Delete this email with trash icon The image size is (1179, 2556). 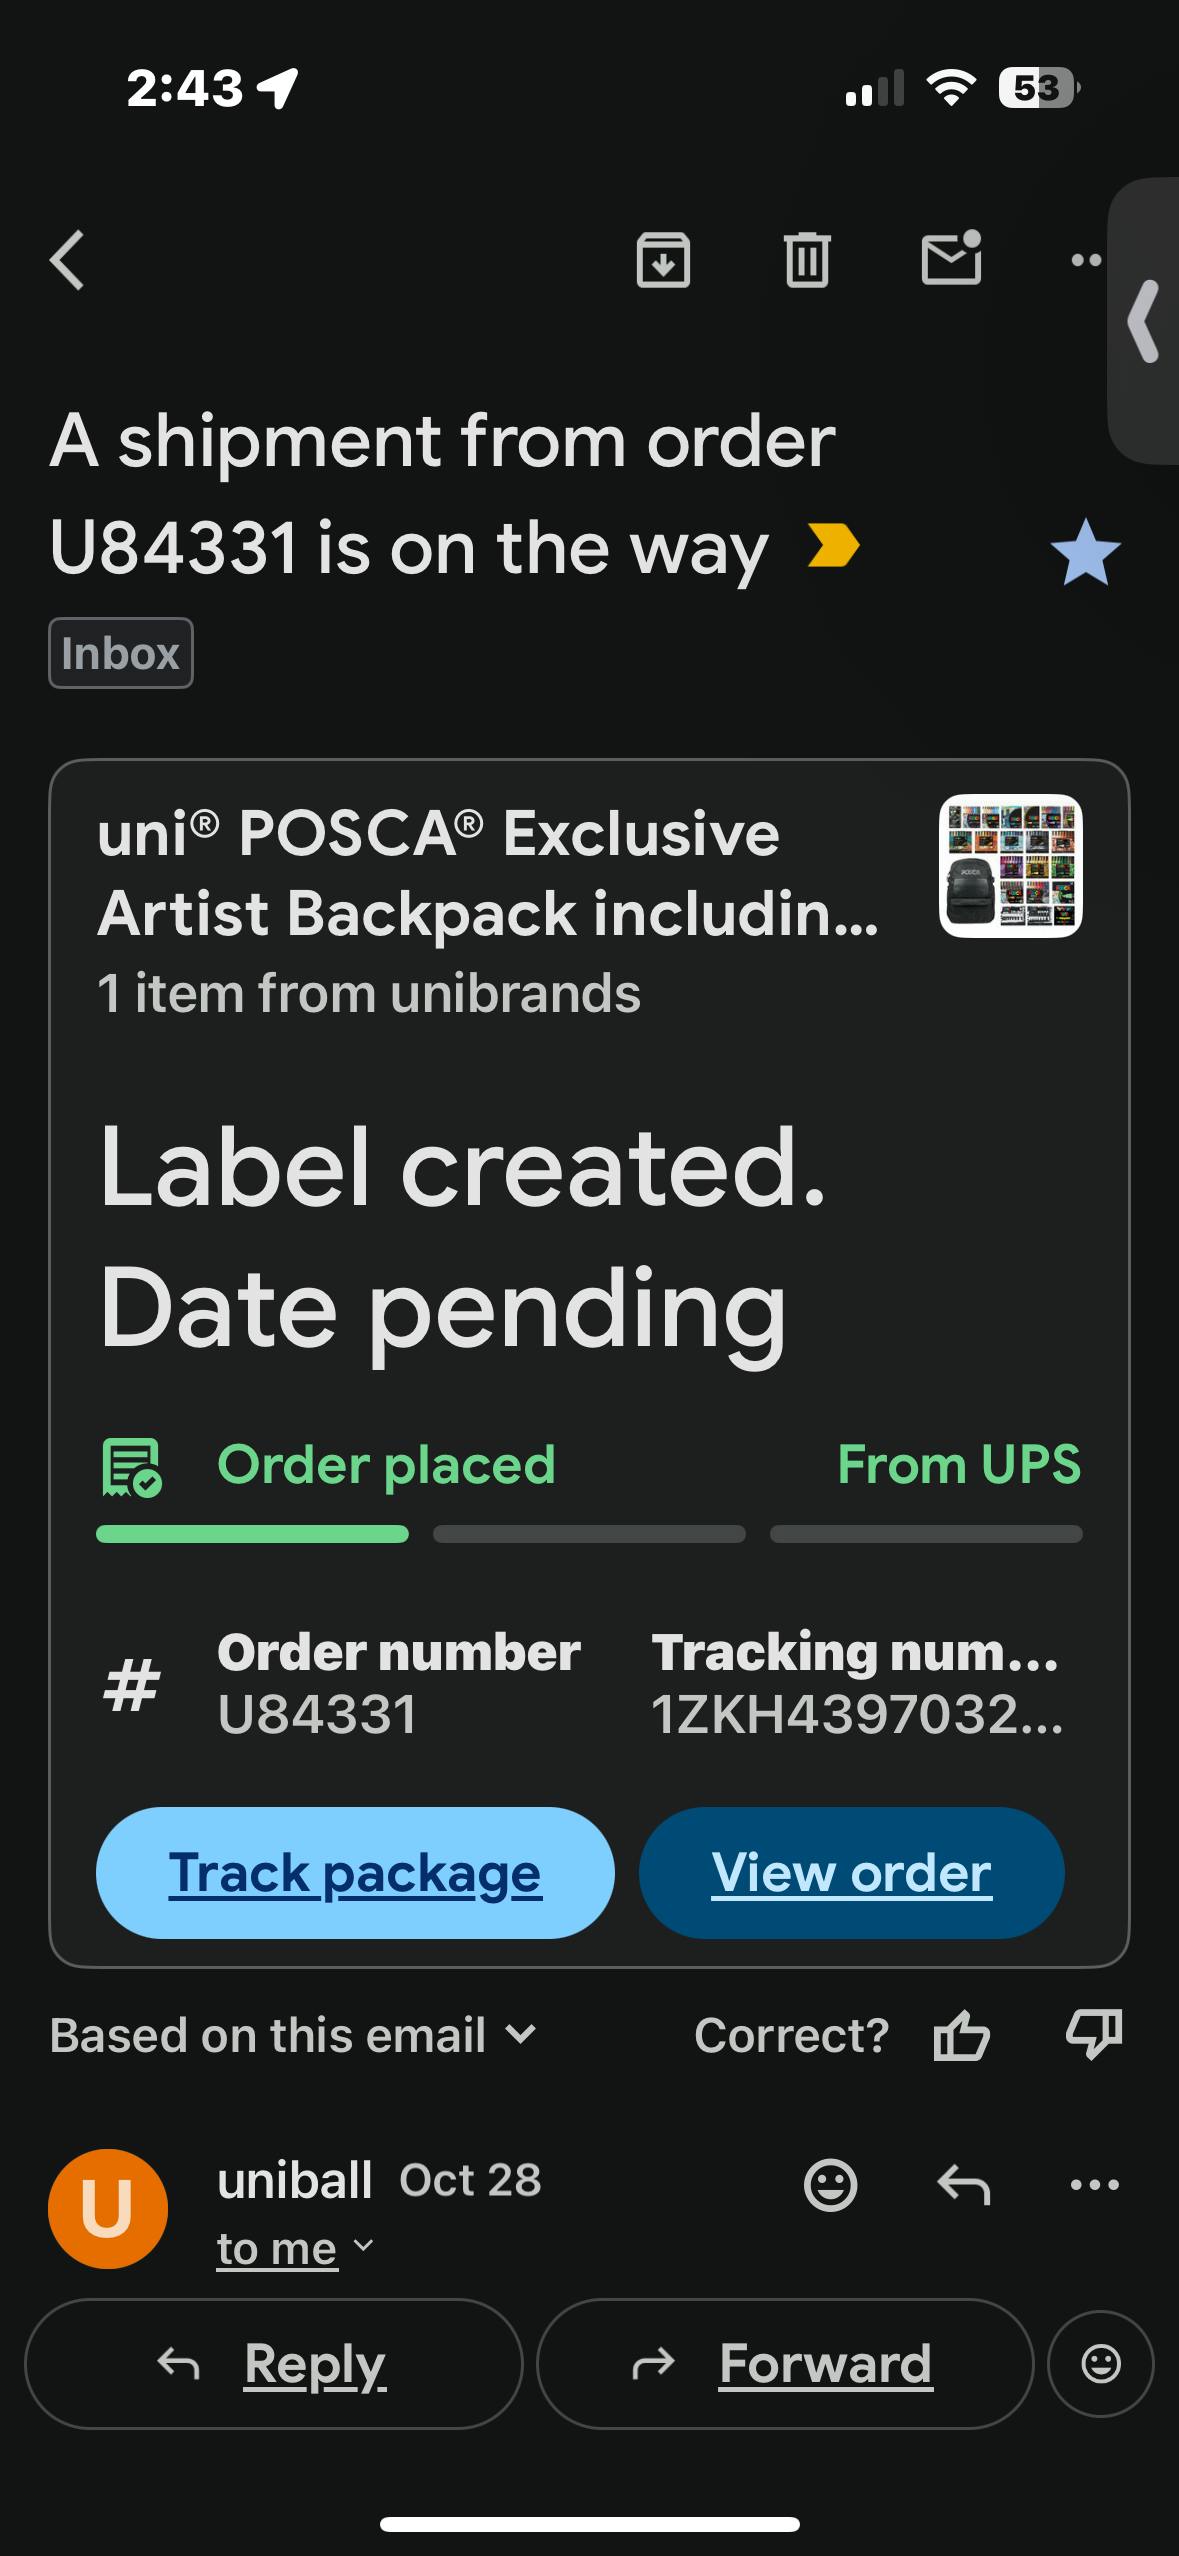click(x=806, y=260)
